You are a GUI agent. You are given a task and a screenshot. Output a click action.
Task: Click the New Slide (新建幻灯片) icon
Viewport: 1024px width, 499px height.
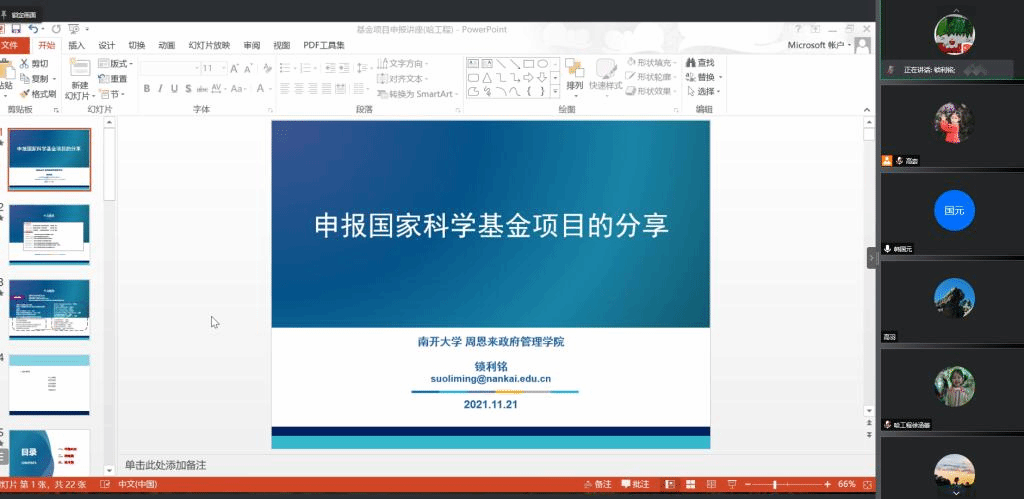79,73
